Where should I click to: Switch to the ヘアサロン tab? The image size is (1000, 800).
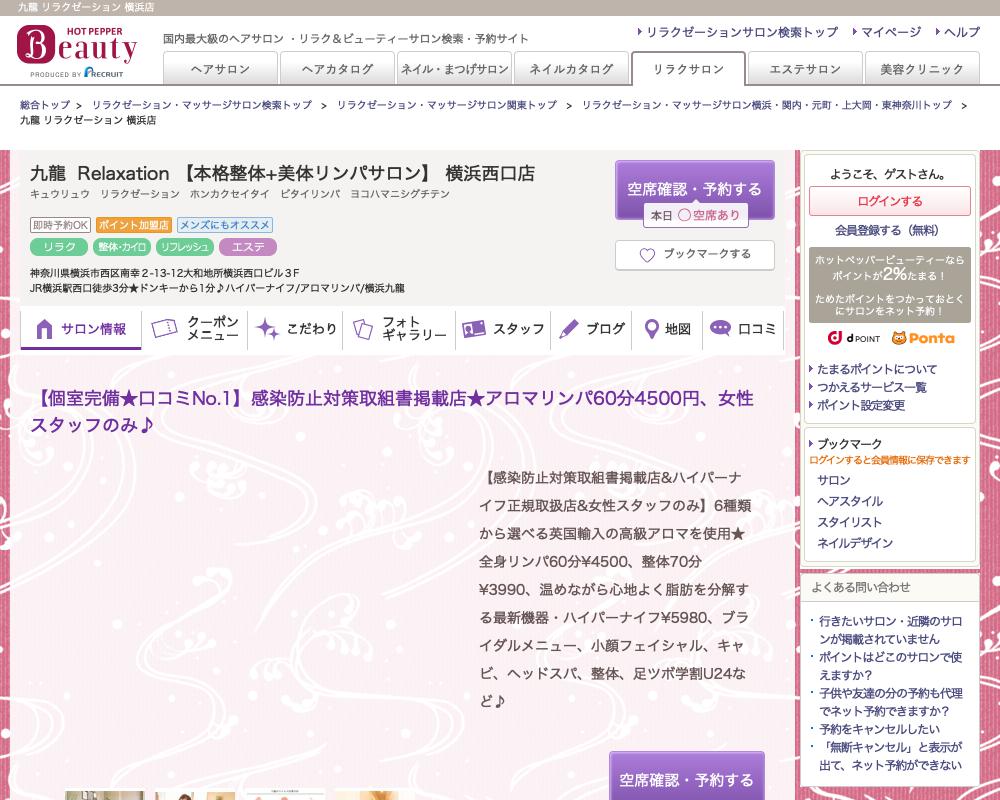[220, 69]
